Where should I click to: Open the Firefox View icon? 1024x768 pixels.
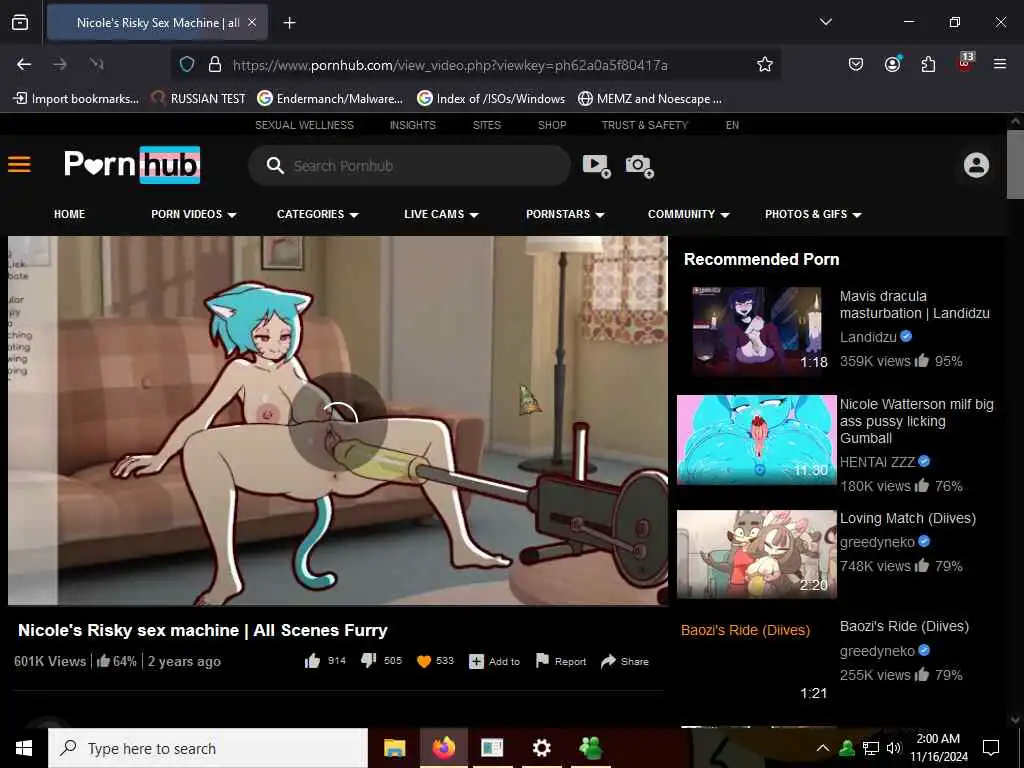point(20,22)
